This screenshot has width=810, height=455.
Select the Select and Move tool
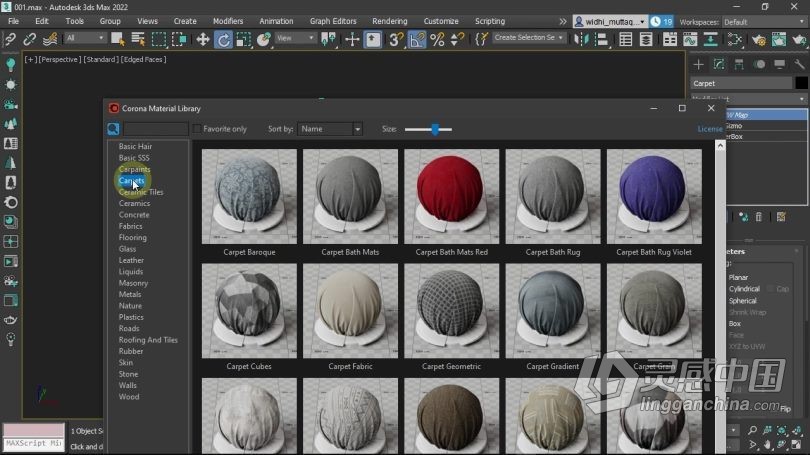click(202, 39)
